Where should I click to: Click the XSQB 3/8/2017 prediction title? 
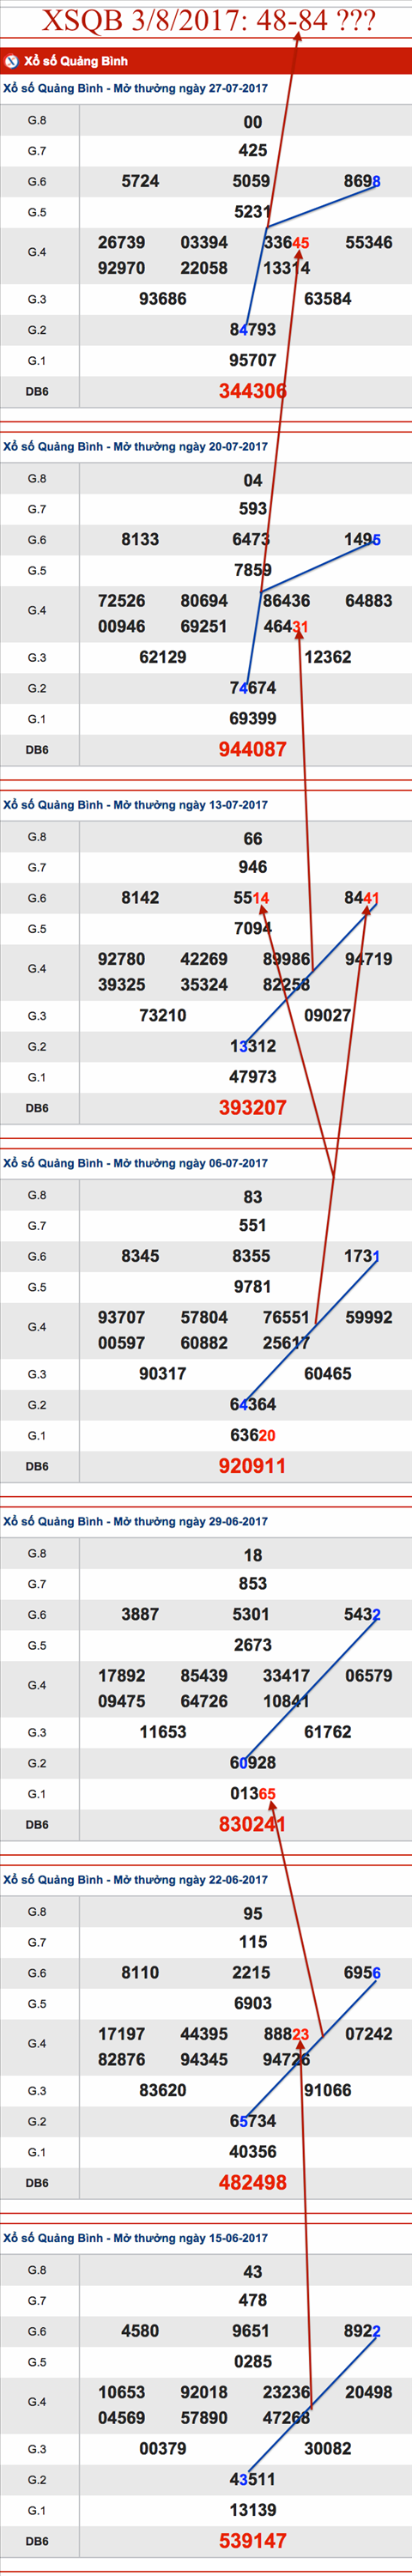pyautogui.click(x=208, y=20)
